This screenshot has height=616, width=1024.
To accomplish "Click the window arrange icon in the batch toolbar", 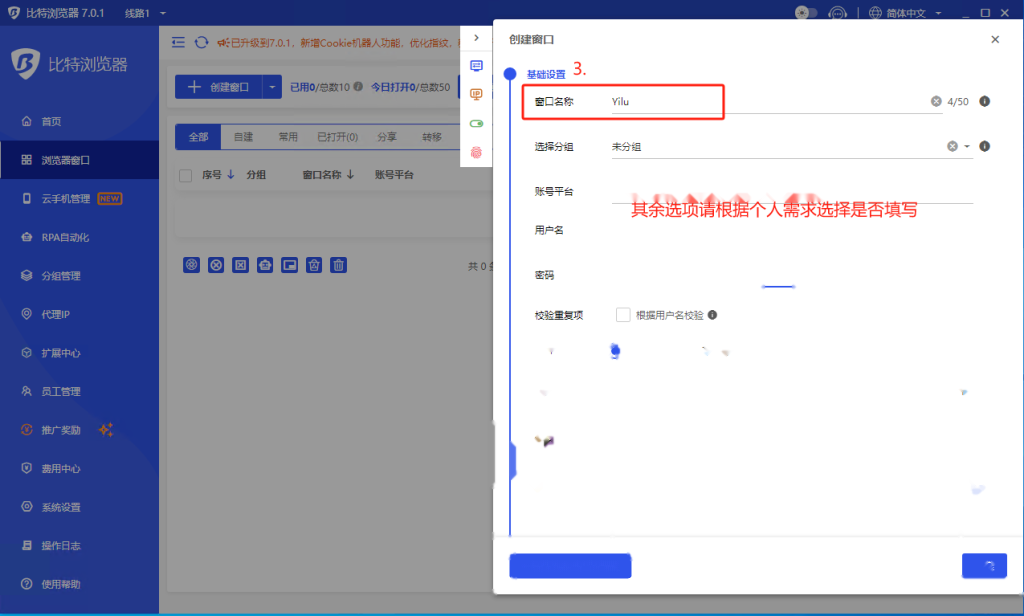I will pos(289,265).
